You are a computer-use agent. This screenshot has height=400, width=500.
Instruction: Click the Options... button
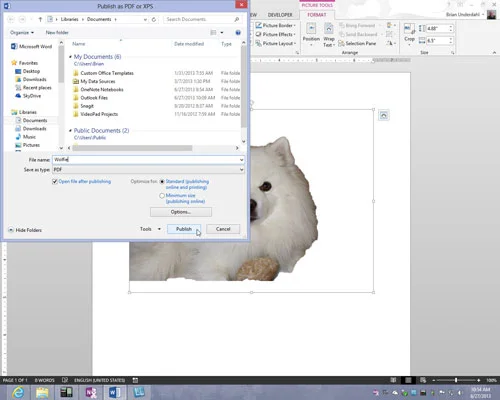click(181, 212)
